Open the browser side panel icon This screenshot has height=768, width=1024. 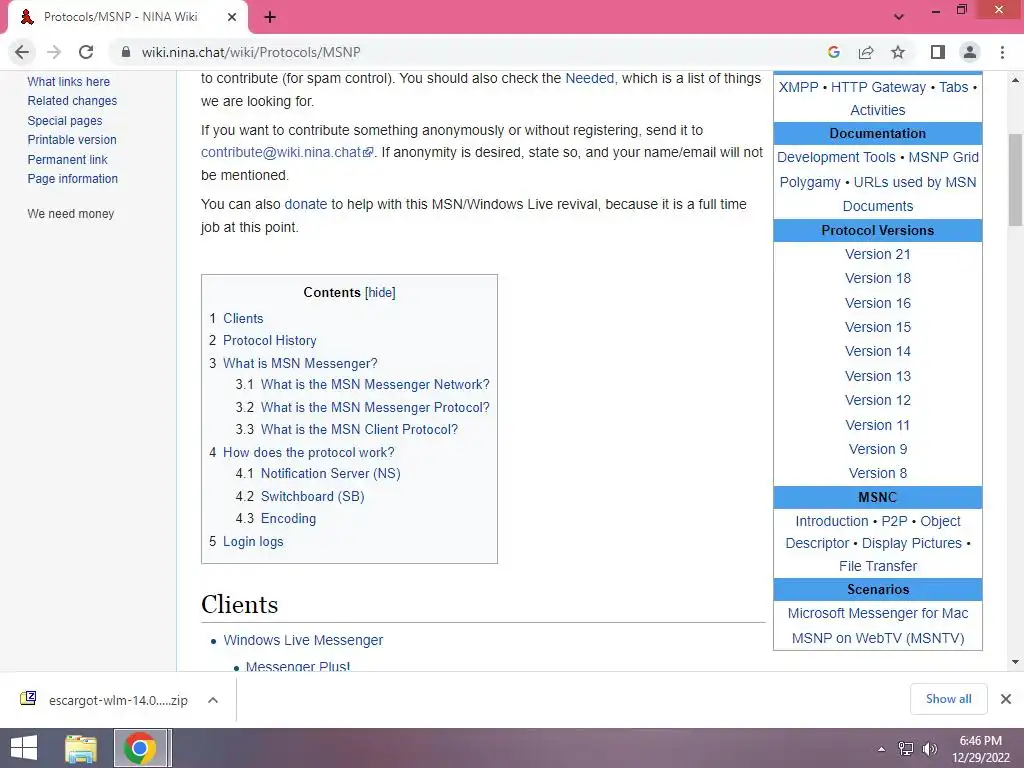point(938,52)
